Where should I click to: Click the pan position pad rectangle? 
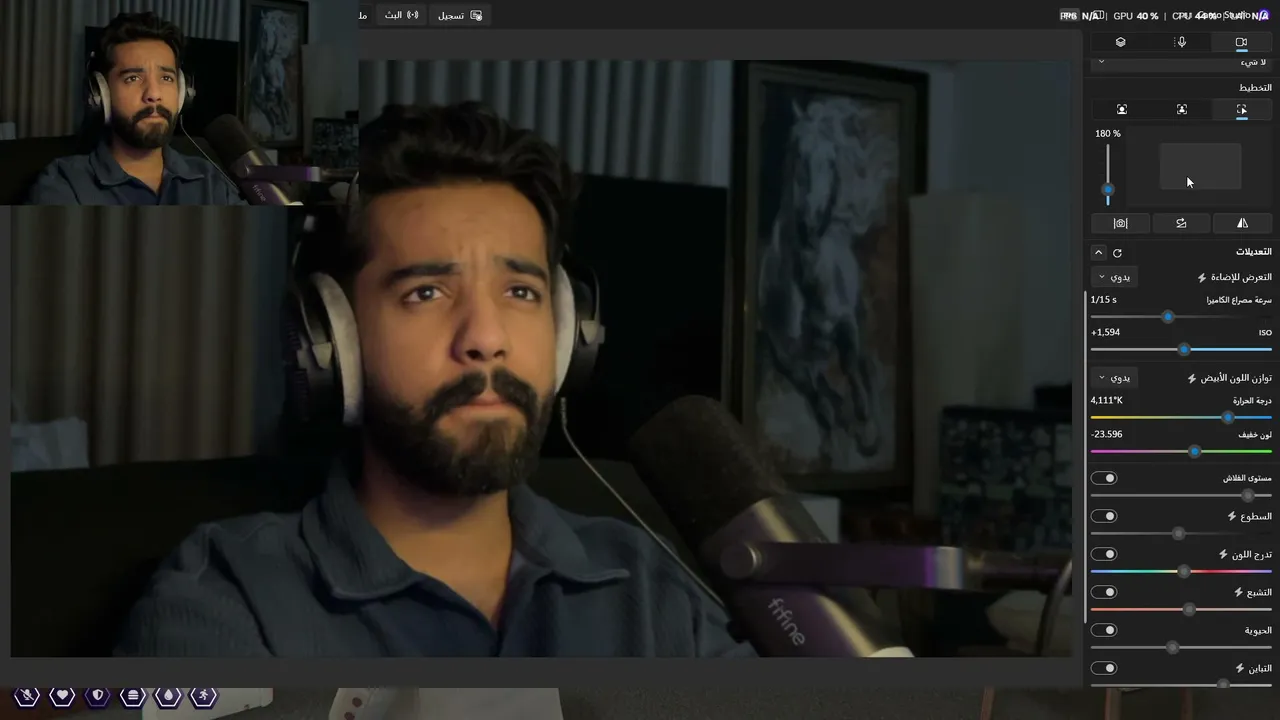click(1200, 166)
